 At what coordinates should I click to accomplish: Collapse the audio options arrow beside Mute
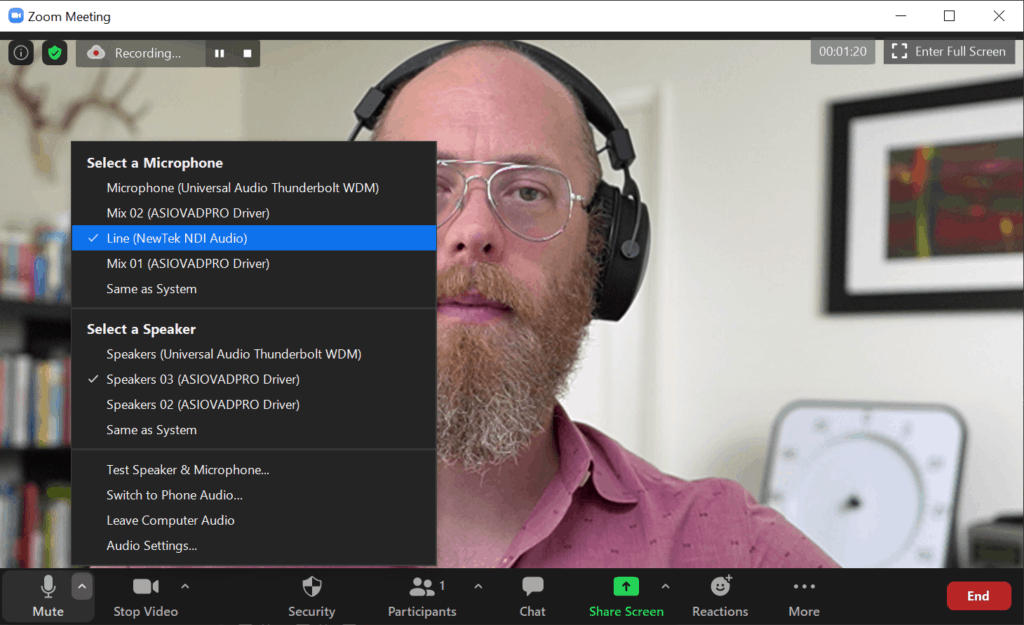click(x=82, y=587)
